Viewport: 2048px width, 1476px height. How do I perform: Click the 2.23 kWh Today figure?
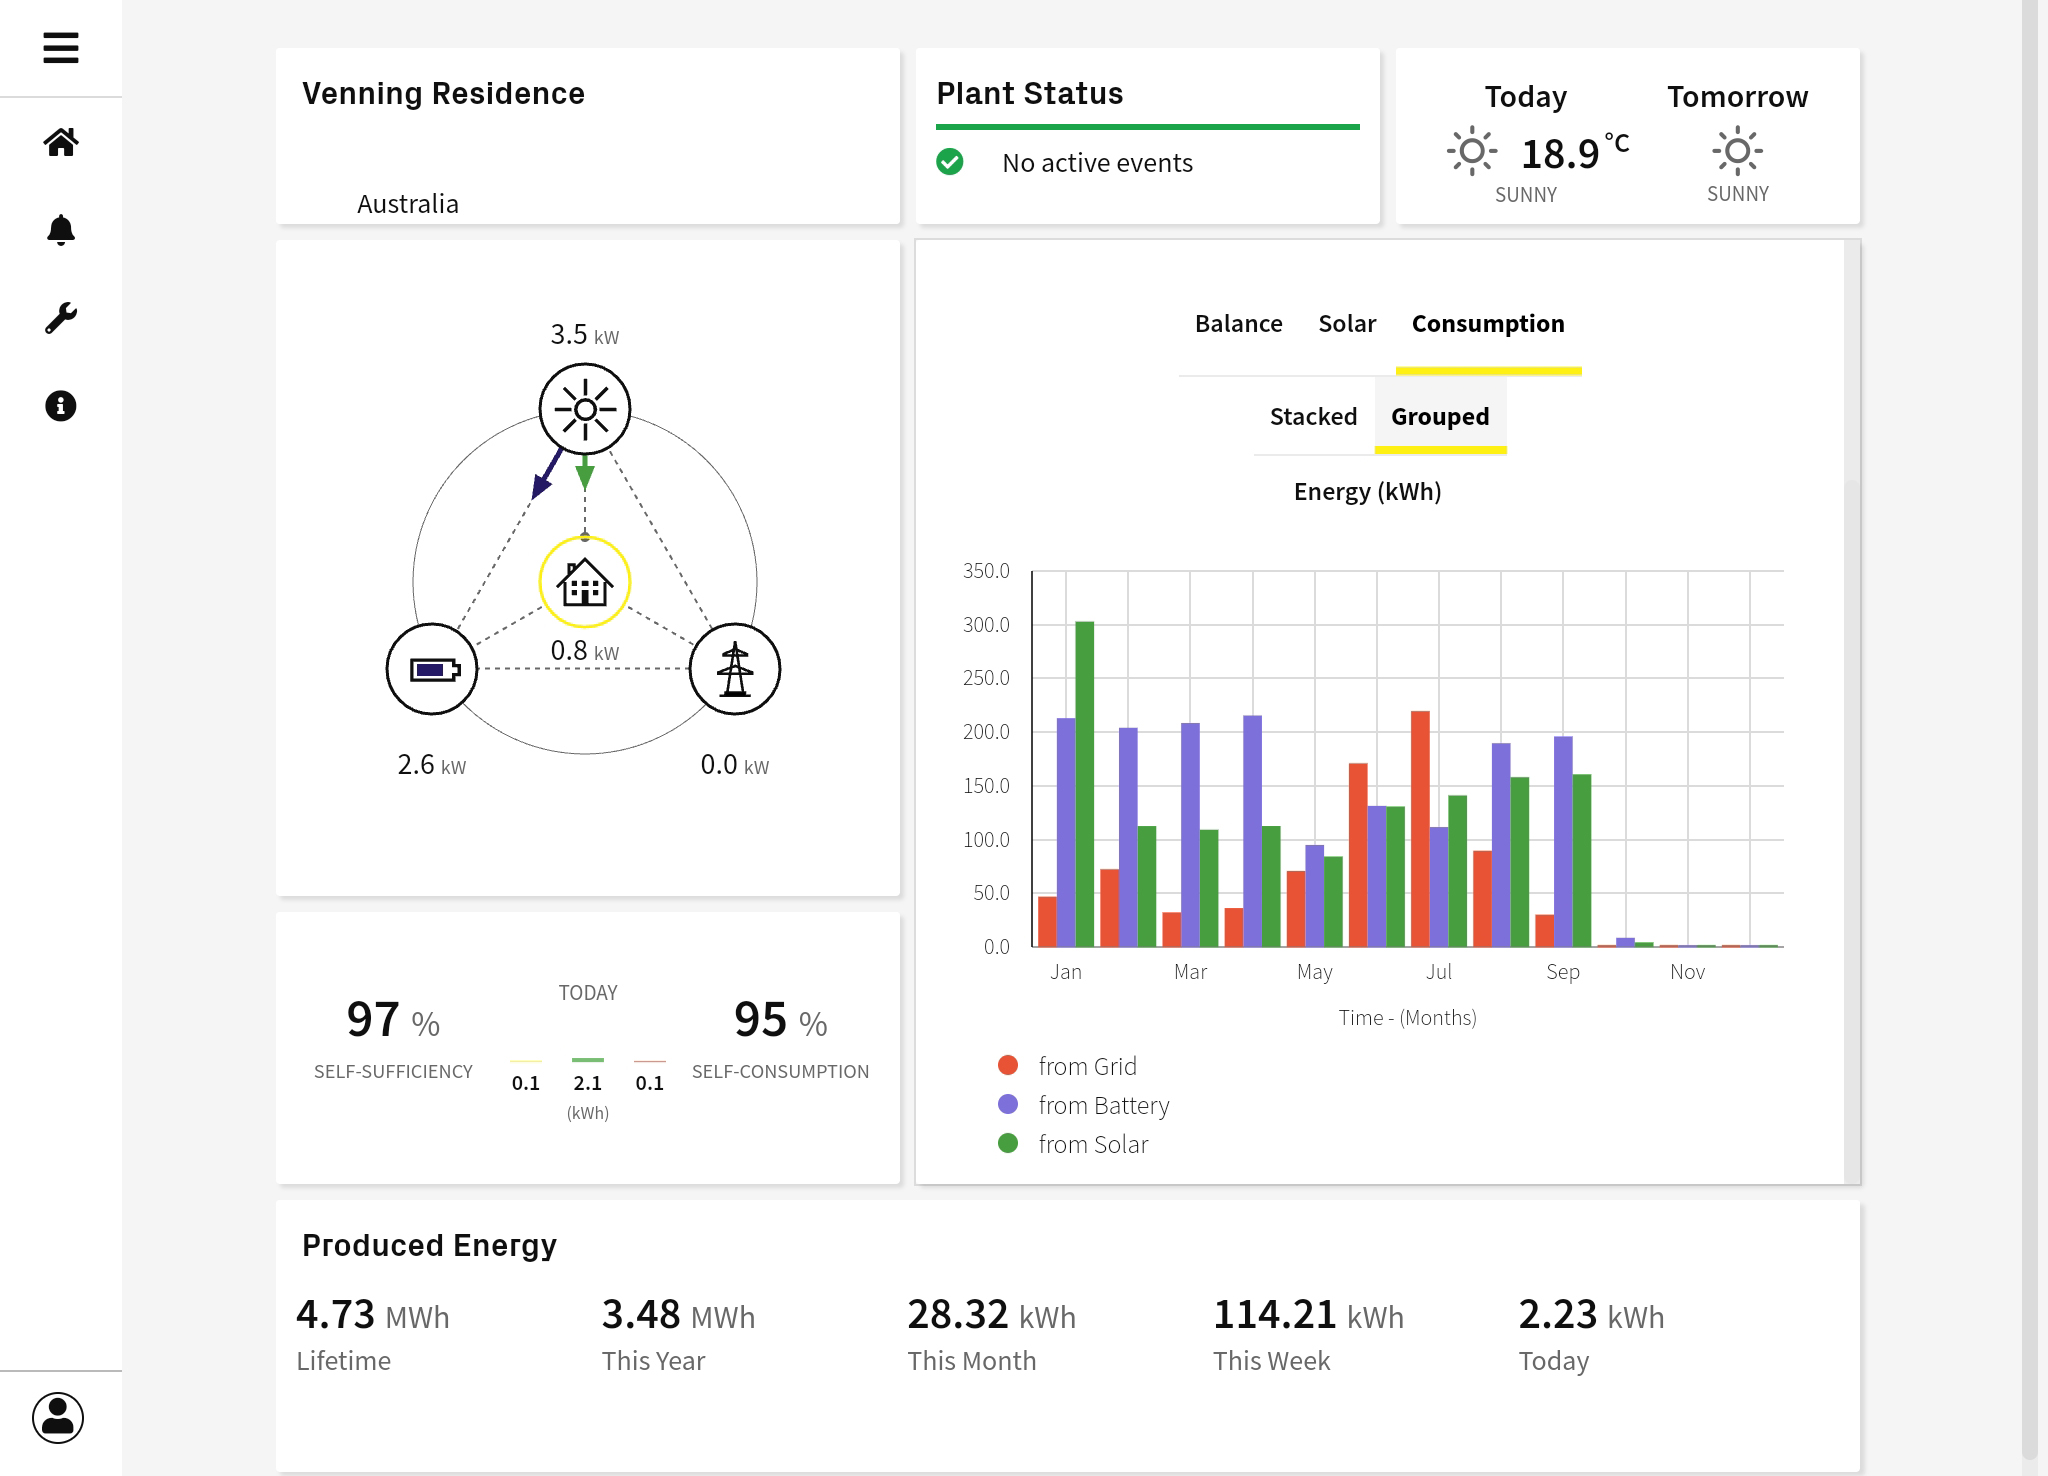[x=1591, y=1315]
